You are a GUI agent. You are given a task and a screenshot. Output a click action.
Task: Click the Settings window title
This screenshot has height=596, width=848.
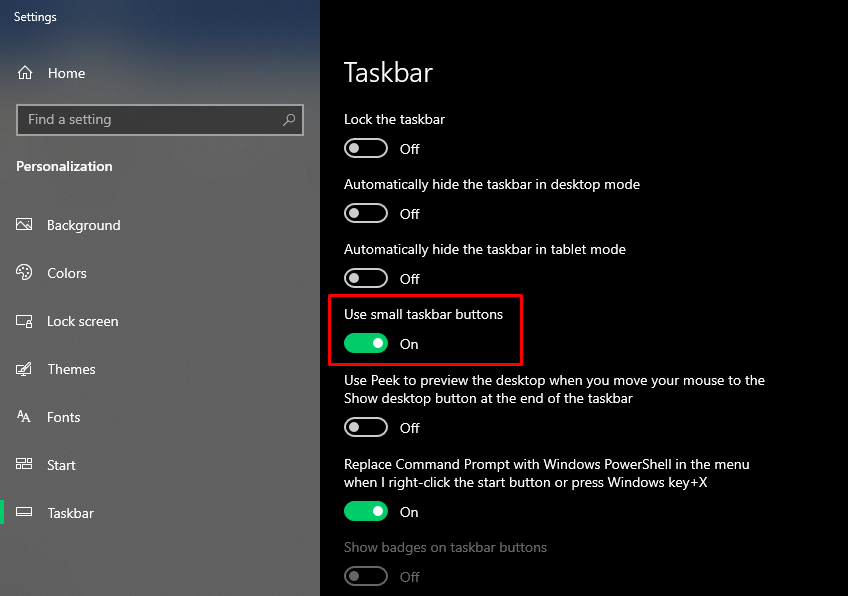[35, 17]
